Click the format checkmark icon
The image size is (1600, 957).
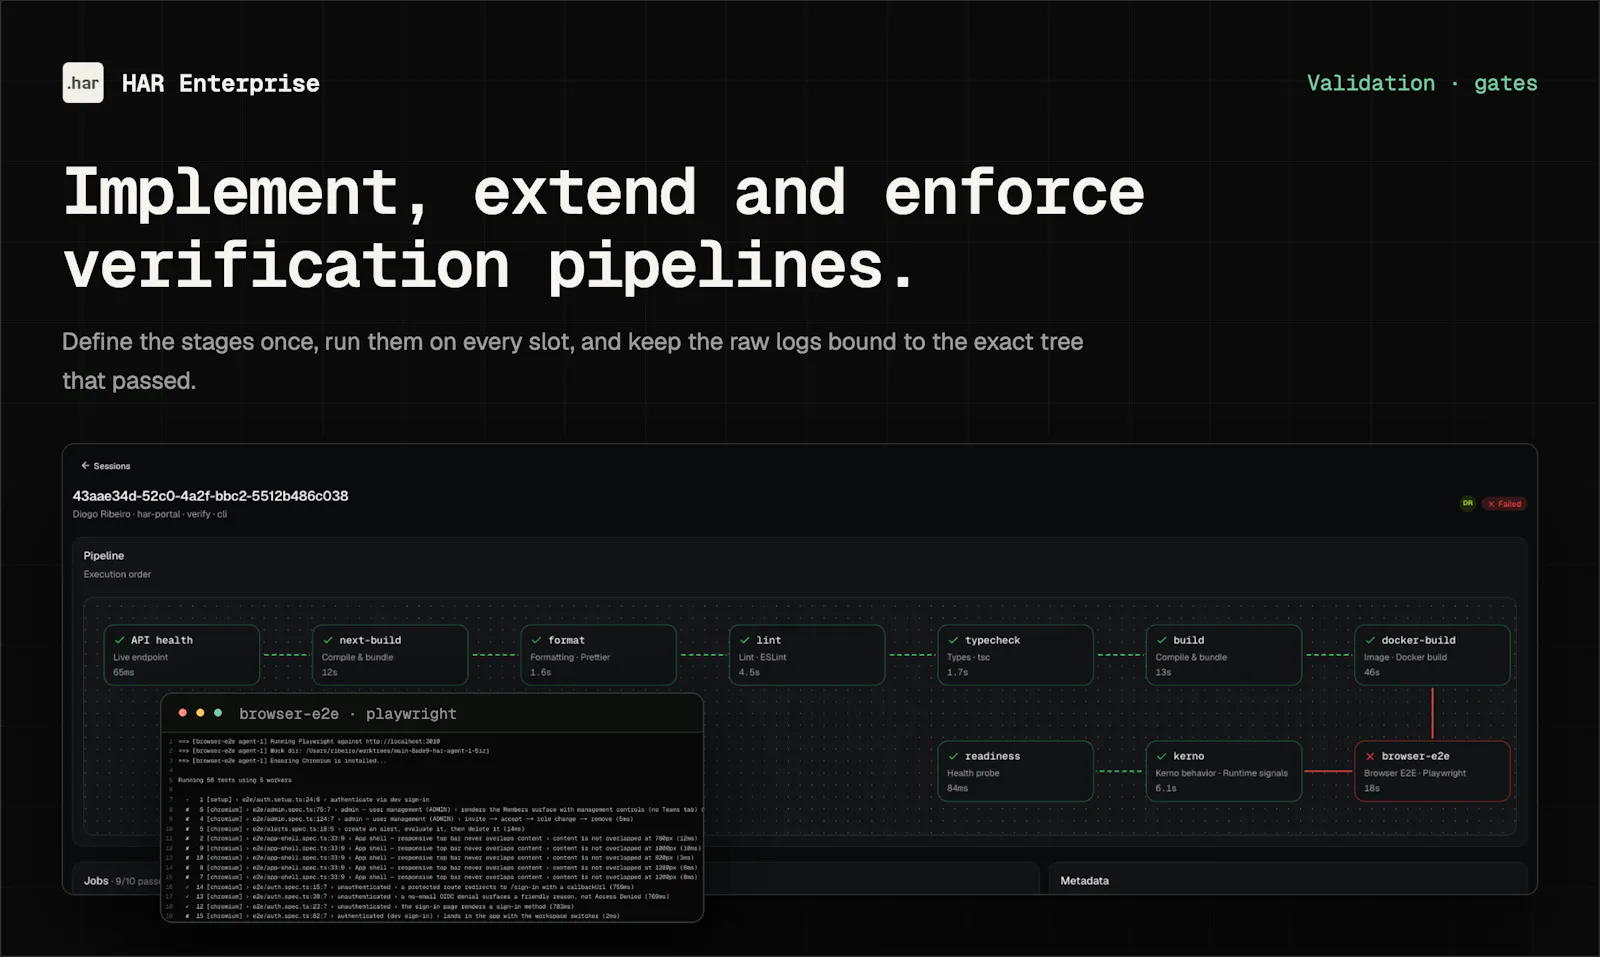pyautogui.click(x=537, y=640)
